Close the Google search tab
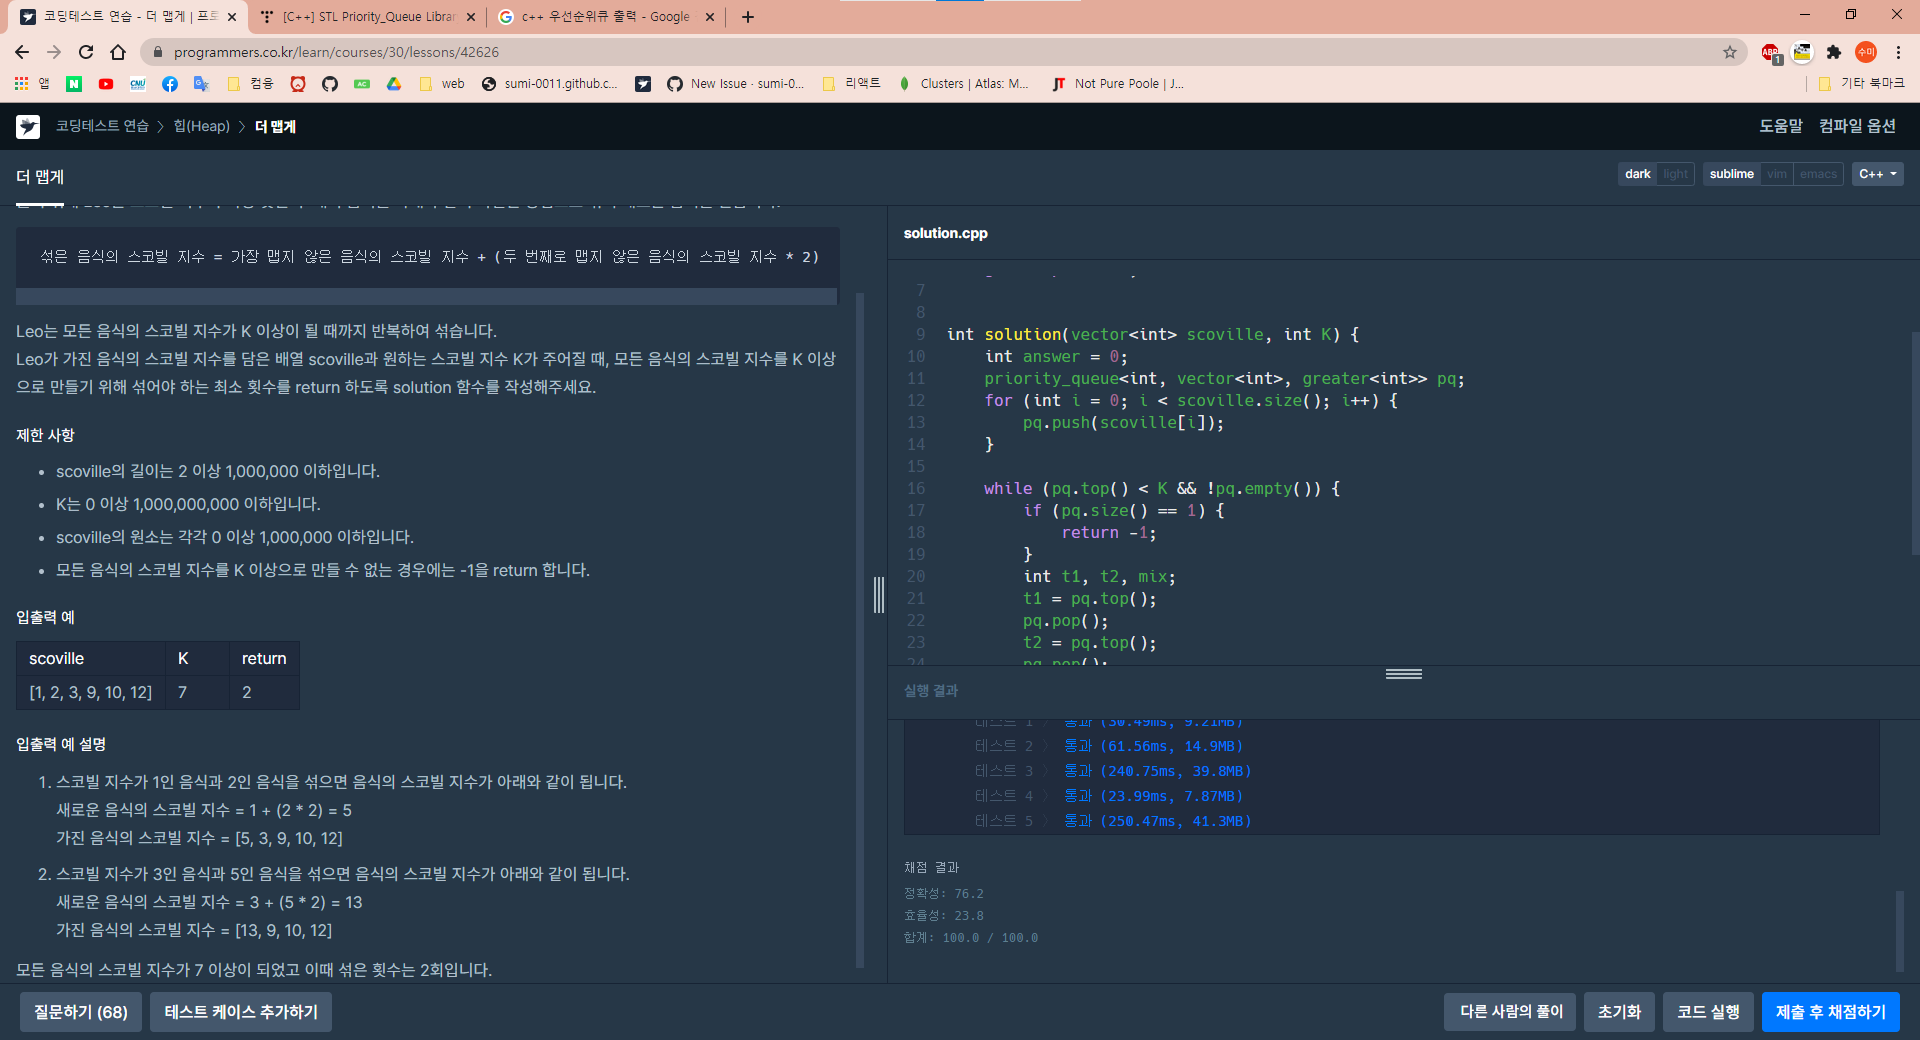 (x=710, y=17)
